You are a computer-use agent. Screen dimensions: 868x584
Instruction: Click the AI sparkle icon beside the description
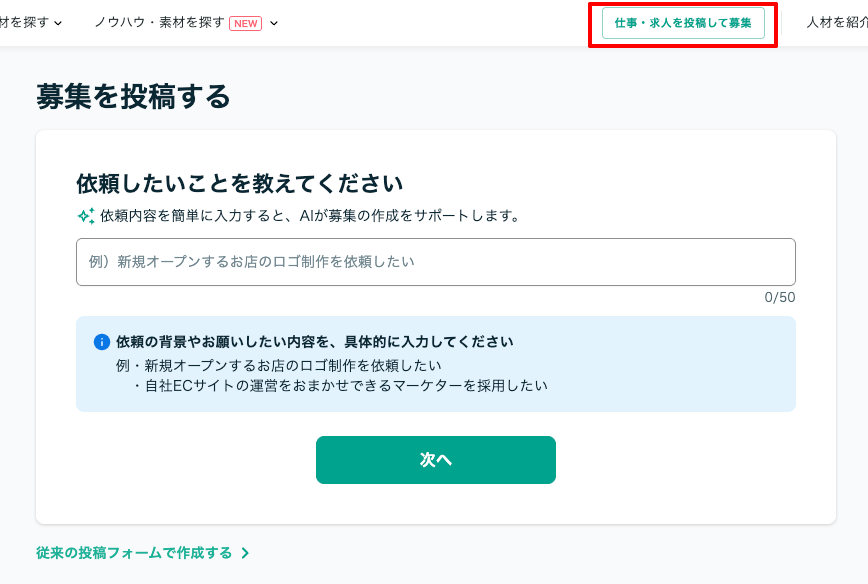(x=85, y=216)
